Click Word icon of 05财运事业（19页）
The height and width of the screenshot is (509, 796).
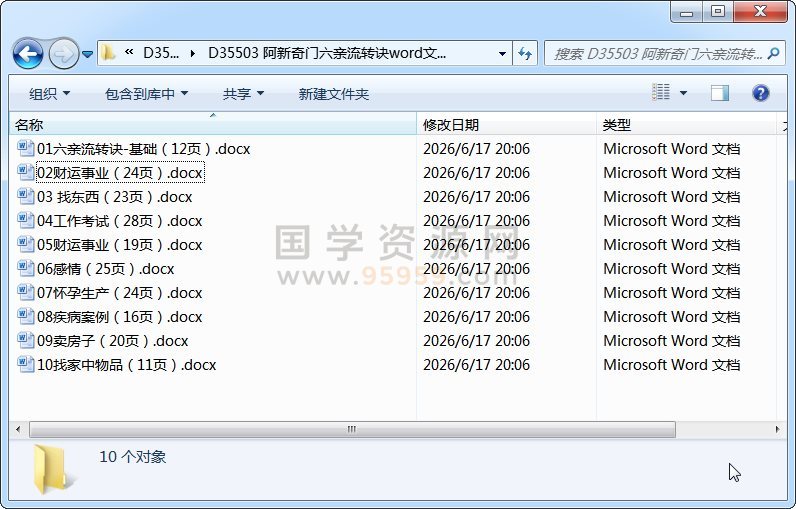[25, 244]
